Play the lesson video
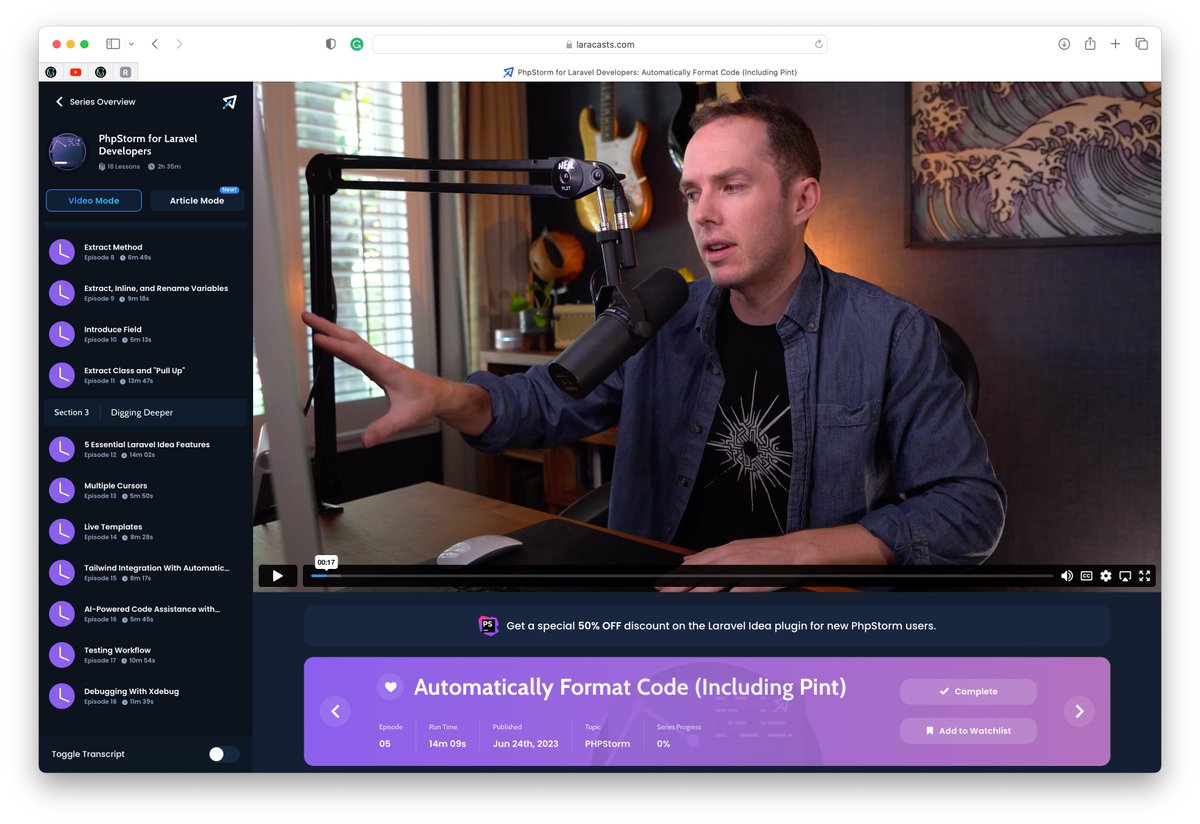The image size is (1200, 824). (x=277, y=576)
